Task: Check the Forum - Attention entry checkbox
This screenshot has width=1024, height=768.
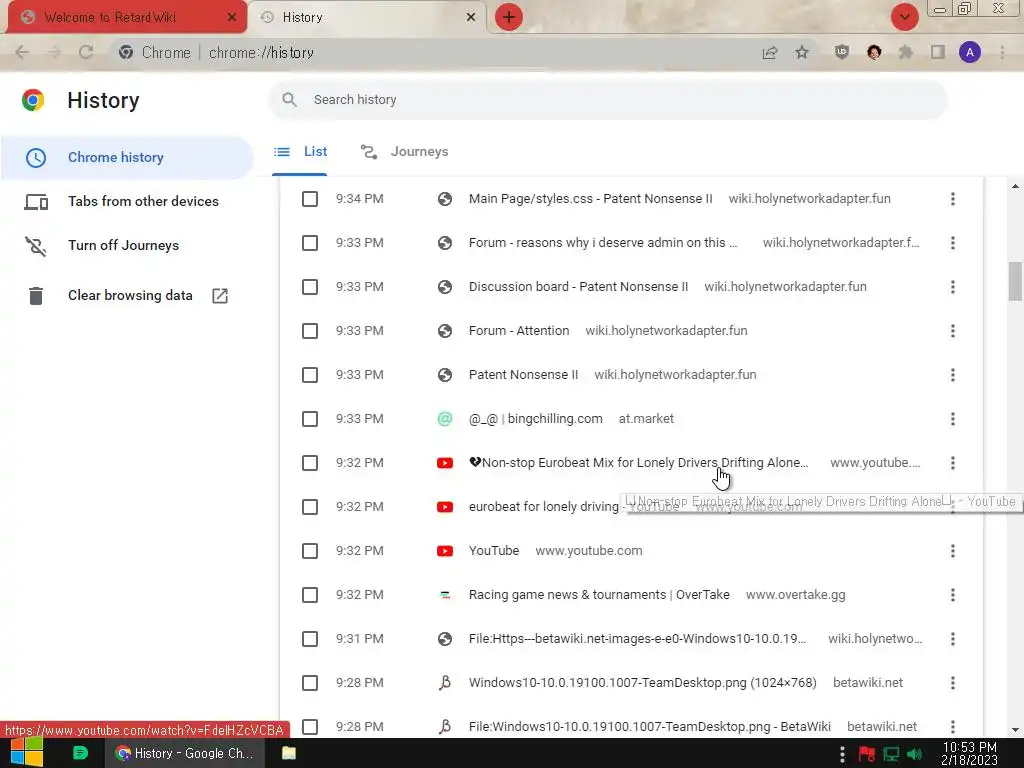Action: click(x=310, y=331)
